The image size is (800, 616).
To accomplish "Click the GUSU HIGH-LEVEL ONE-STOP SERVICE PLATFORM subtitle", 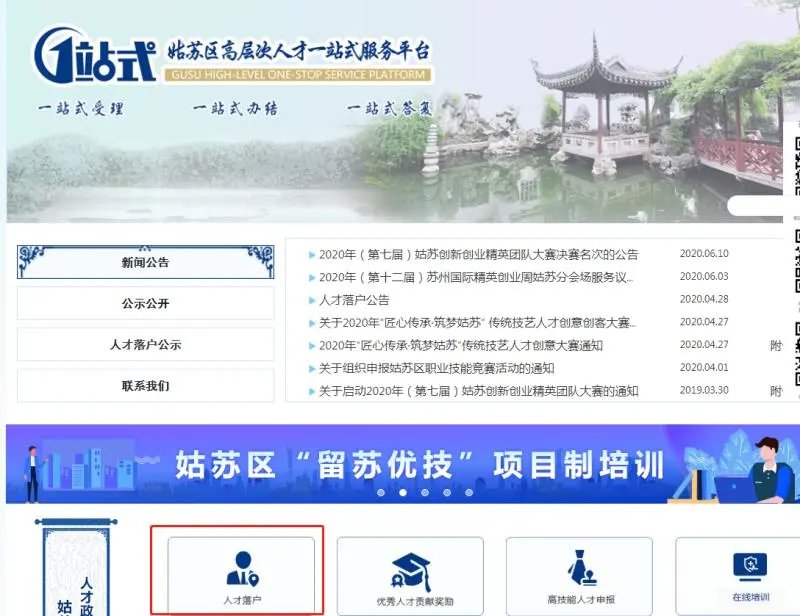I will [x=298, y=75].
